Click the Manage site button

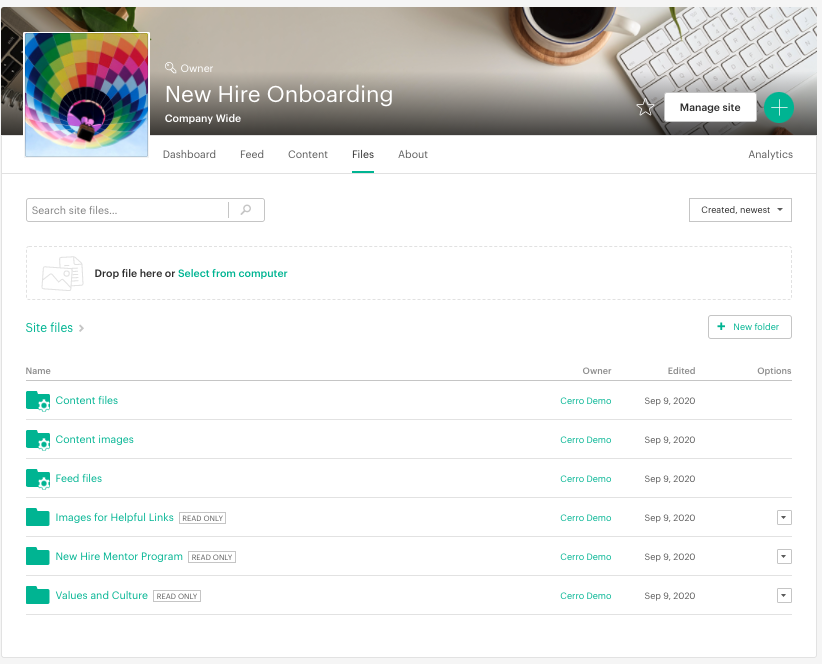pos(710,107)
